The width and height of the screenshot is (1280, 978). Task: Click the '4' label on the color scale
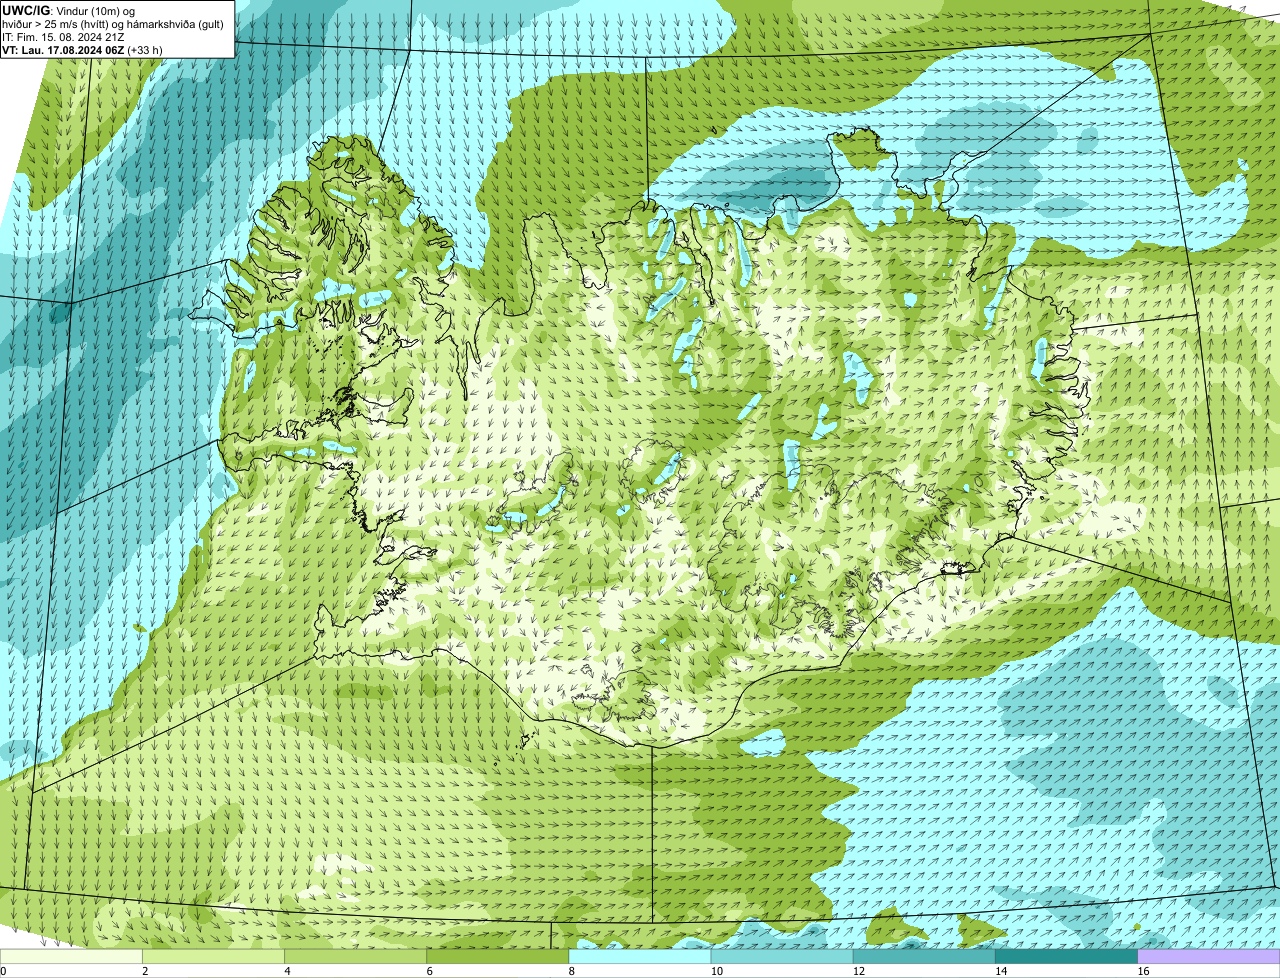287,971
